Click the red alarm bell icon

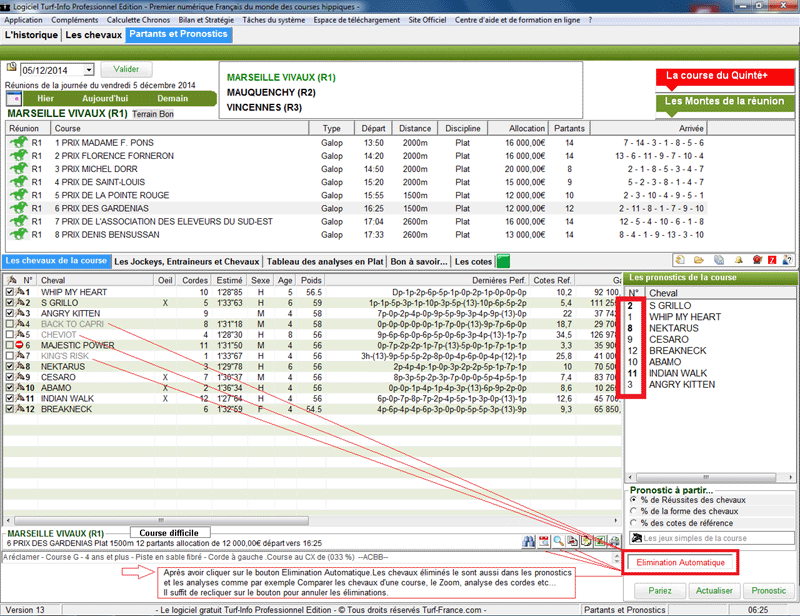coord(757,260)
